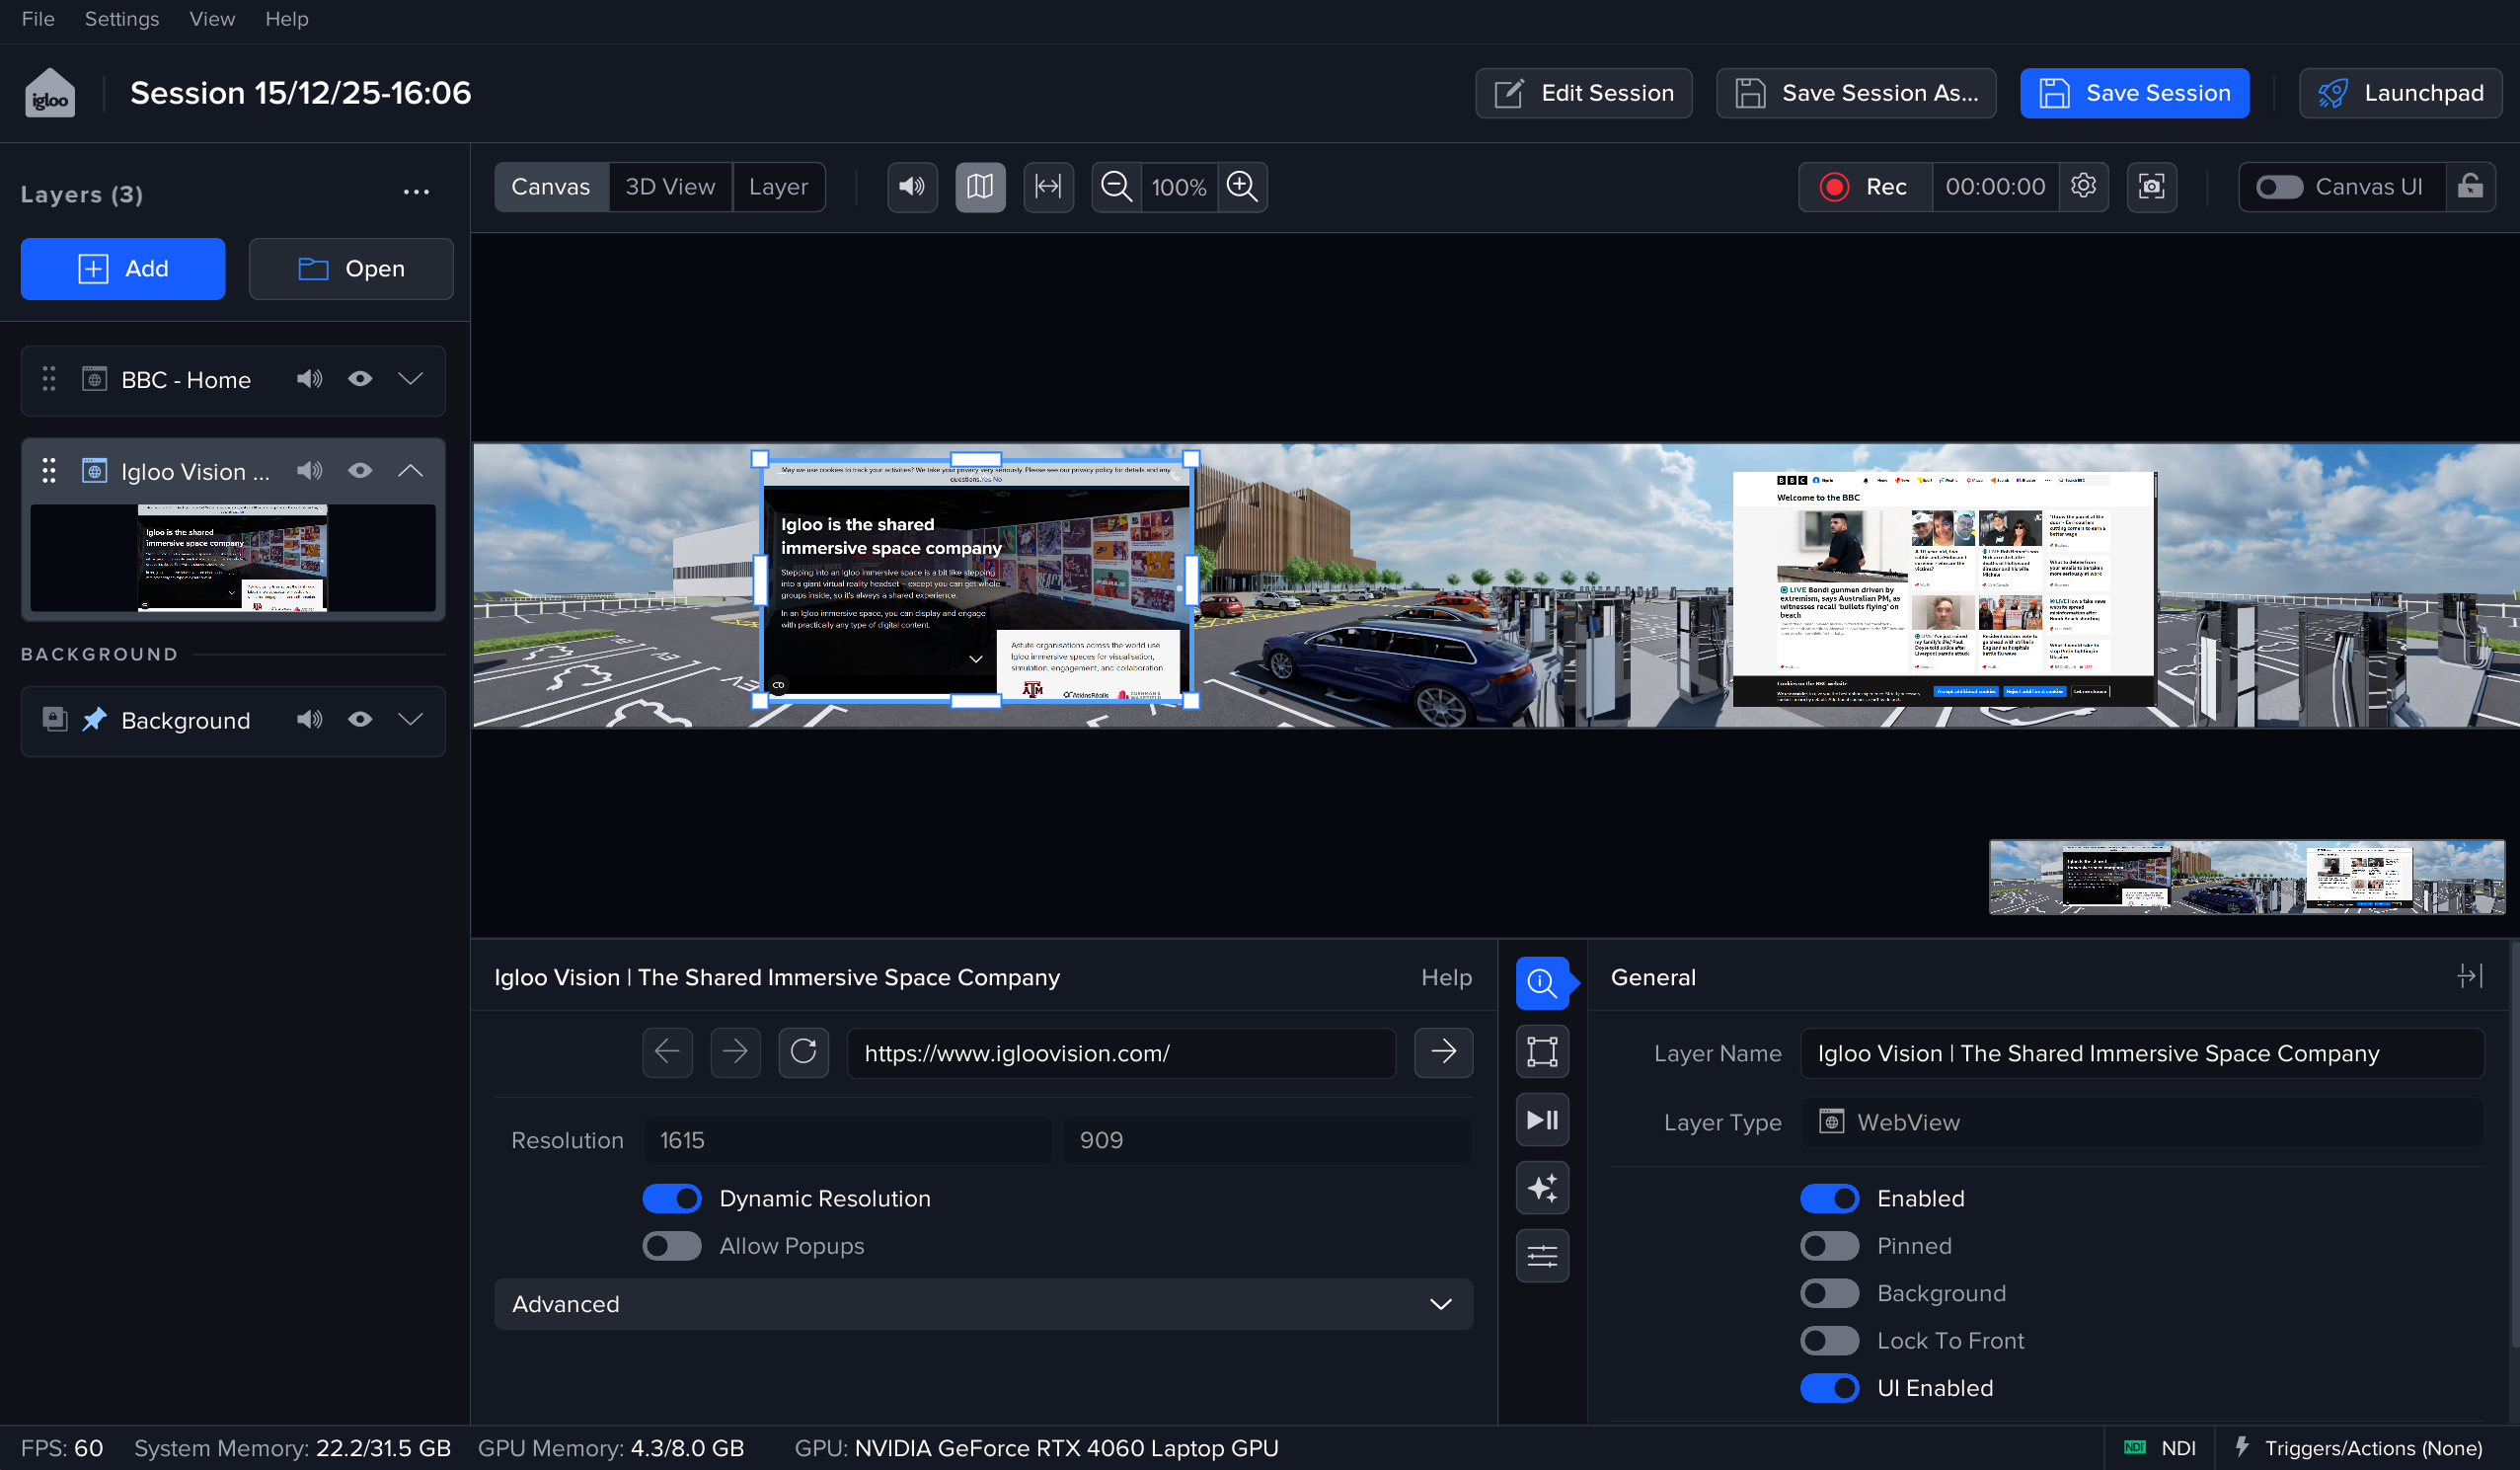
Task: Toggle the canvas map overlay icon
Action: pos(980,187)
